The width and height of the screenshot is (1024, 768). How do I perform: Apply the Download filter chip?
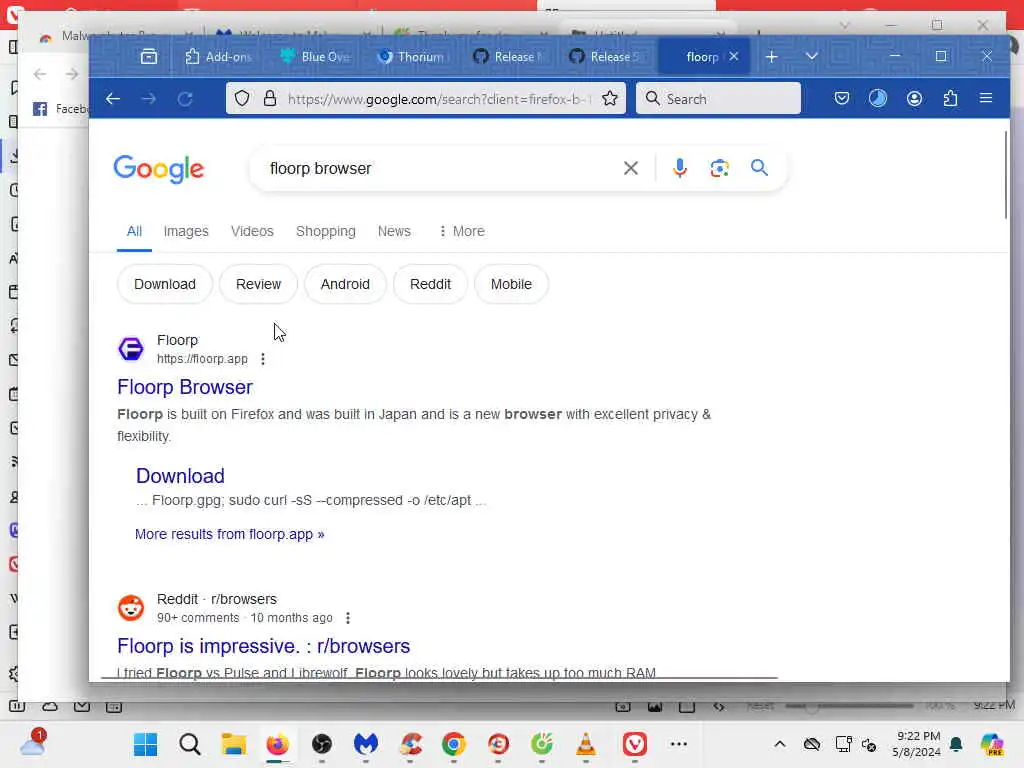tap(165, 284)
